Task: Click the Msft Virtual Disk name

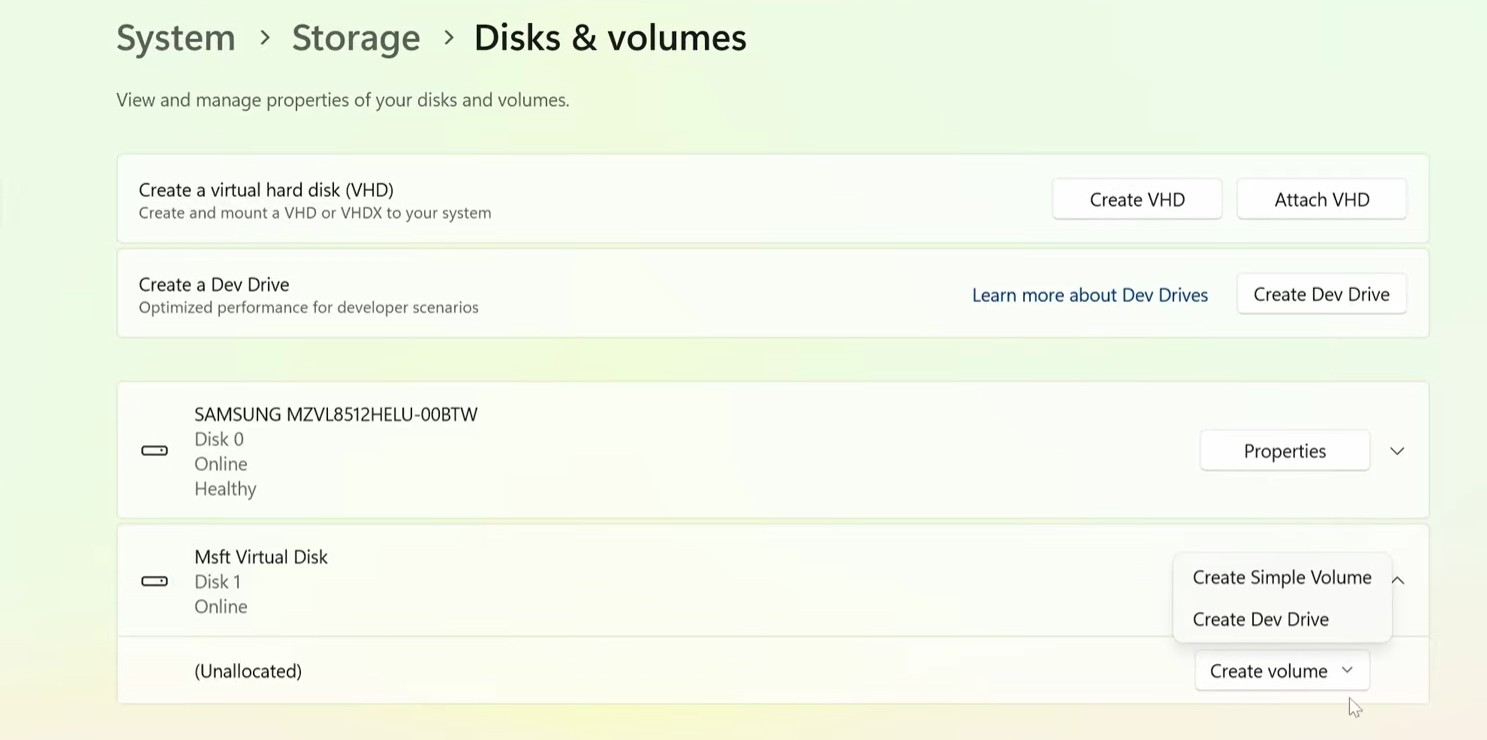Action: (261, 557)
